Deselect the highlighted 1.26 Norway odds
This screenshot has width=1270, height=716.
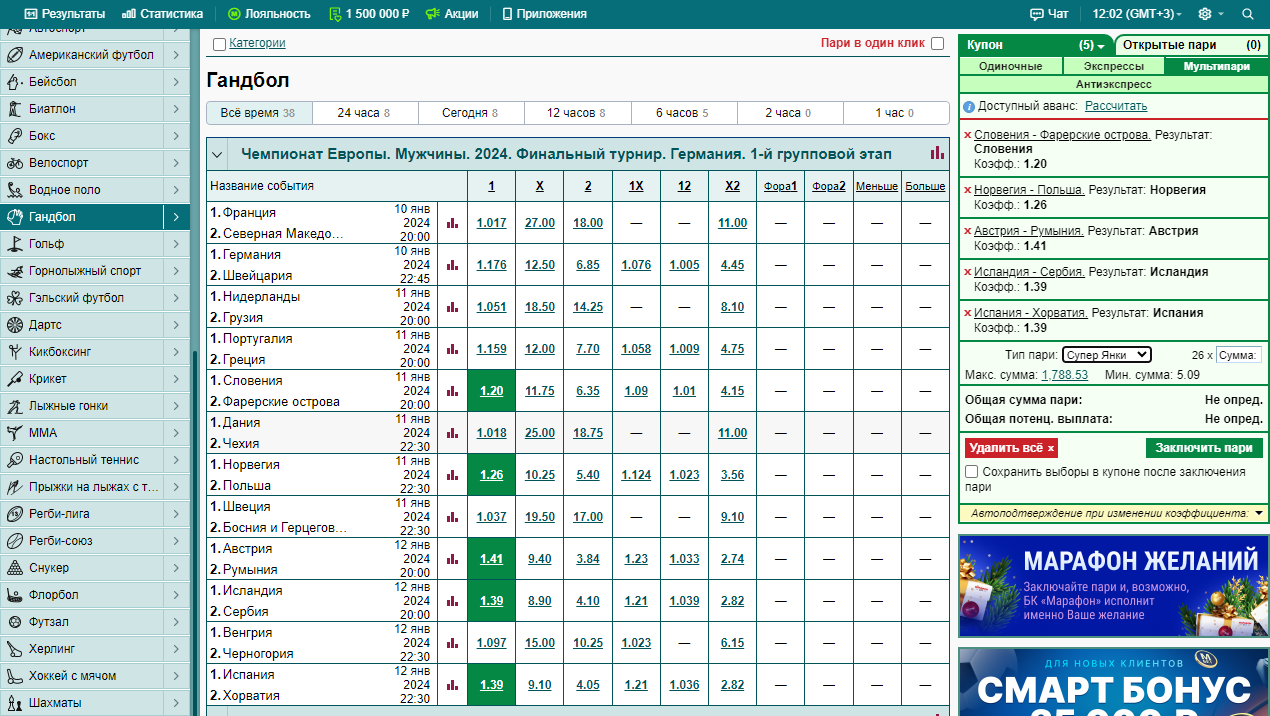tap(491, 475)
